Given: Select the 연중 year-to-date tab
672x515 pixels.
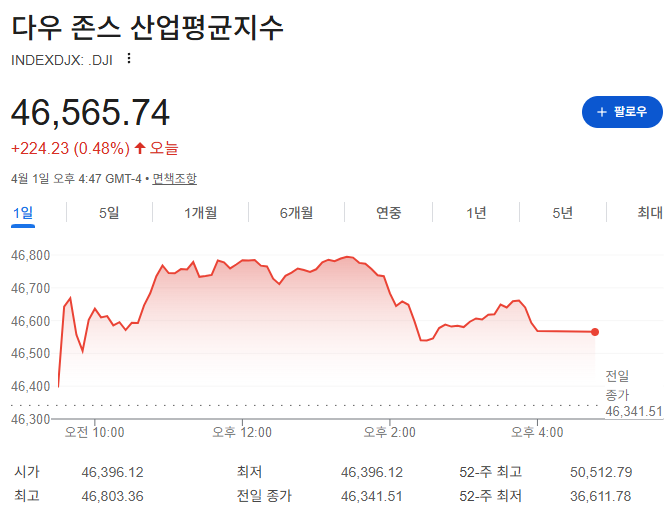Looking at the screenshot, I should point(388,212).
